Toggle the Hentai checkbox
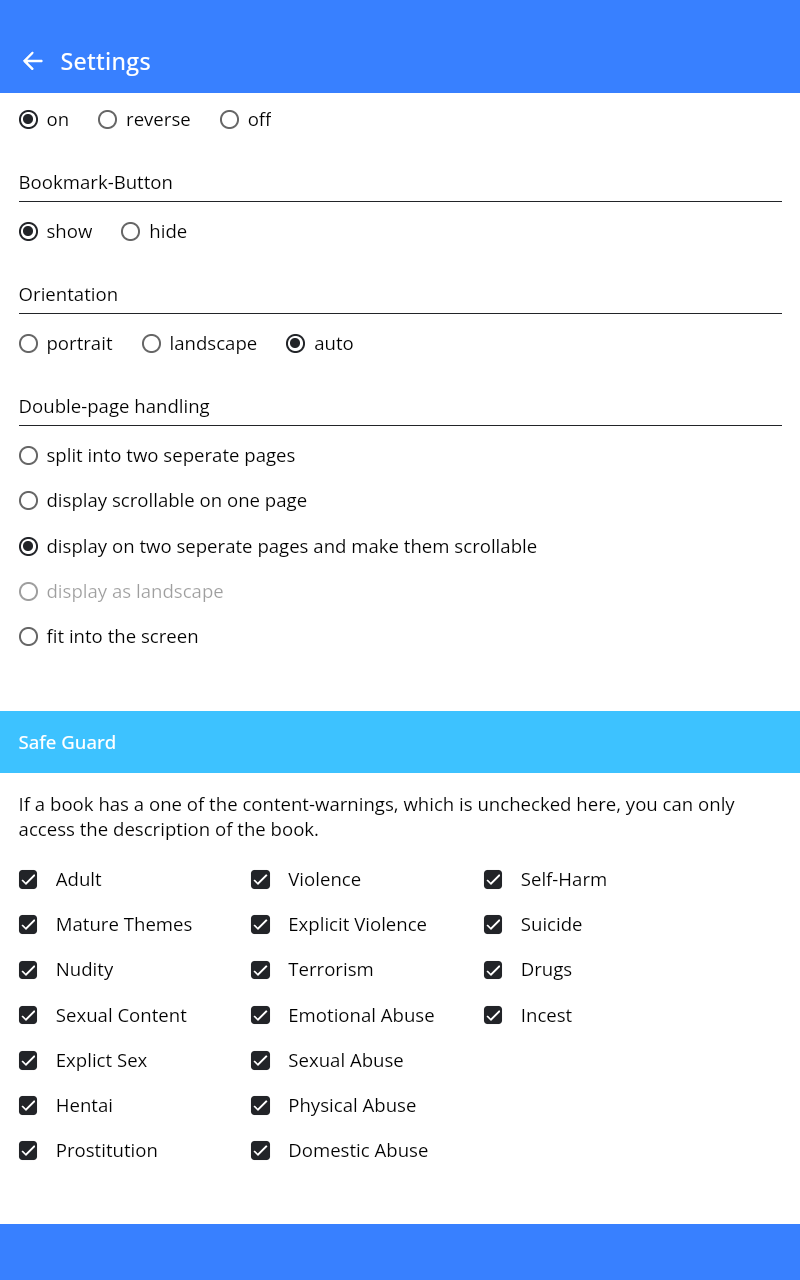 tap(29, 1106)
